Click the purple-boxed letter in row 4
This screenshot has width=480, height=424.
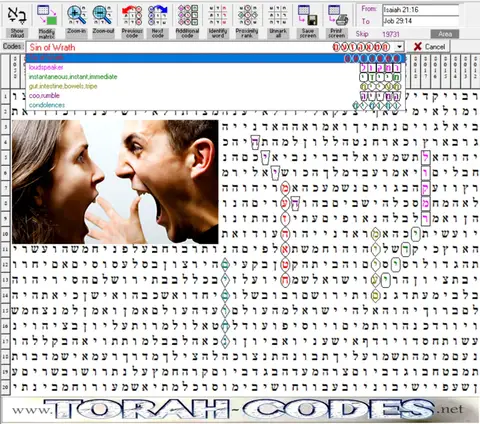[255, 142]
